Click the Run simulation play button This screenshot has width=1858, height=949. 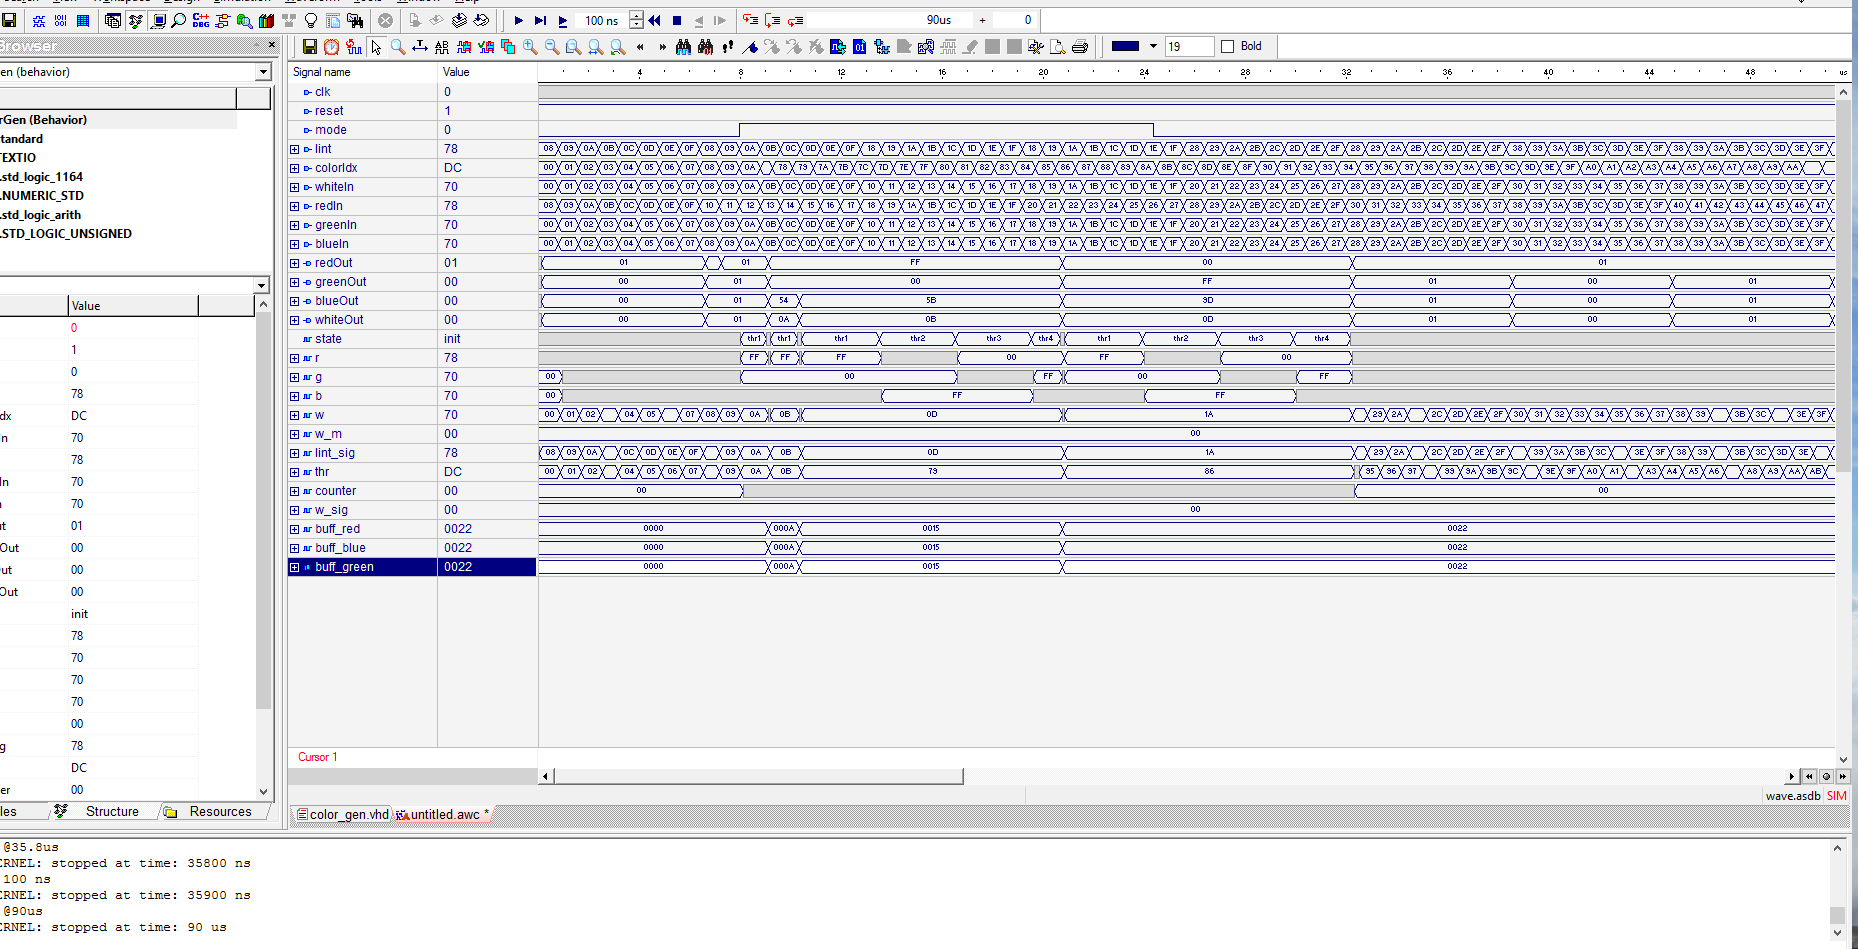click(518, 20)
